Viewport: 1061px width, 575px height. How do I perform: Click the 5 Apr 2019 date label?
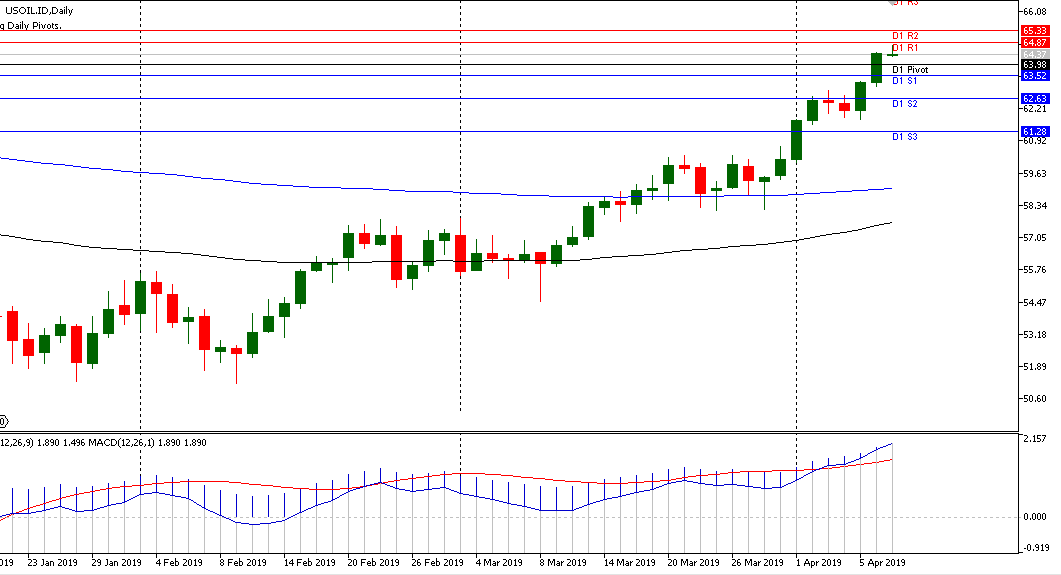[882, 562]
